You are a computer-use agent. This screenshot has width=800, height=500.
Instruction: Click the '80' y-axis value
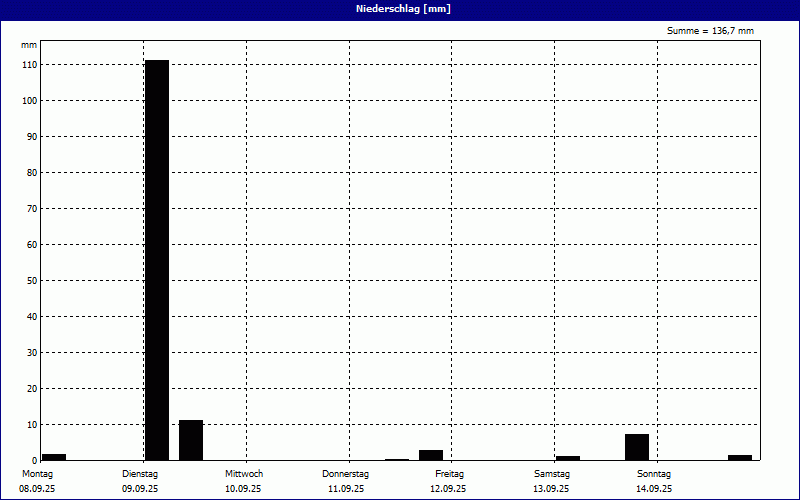[x=32, y=173]
